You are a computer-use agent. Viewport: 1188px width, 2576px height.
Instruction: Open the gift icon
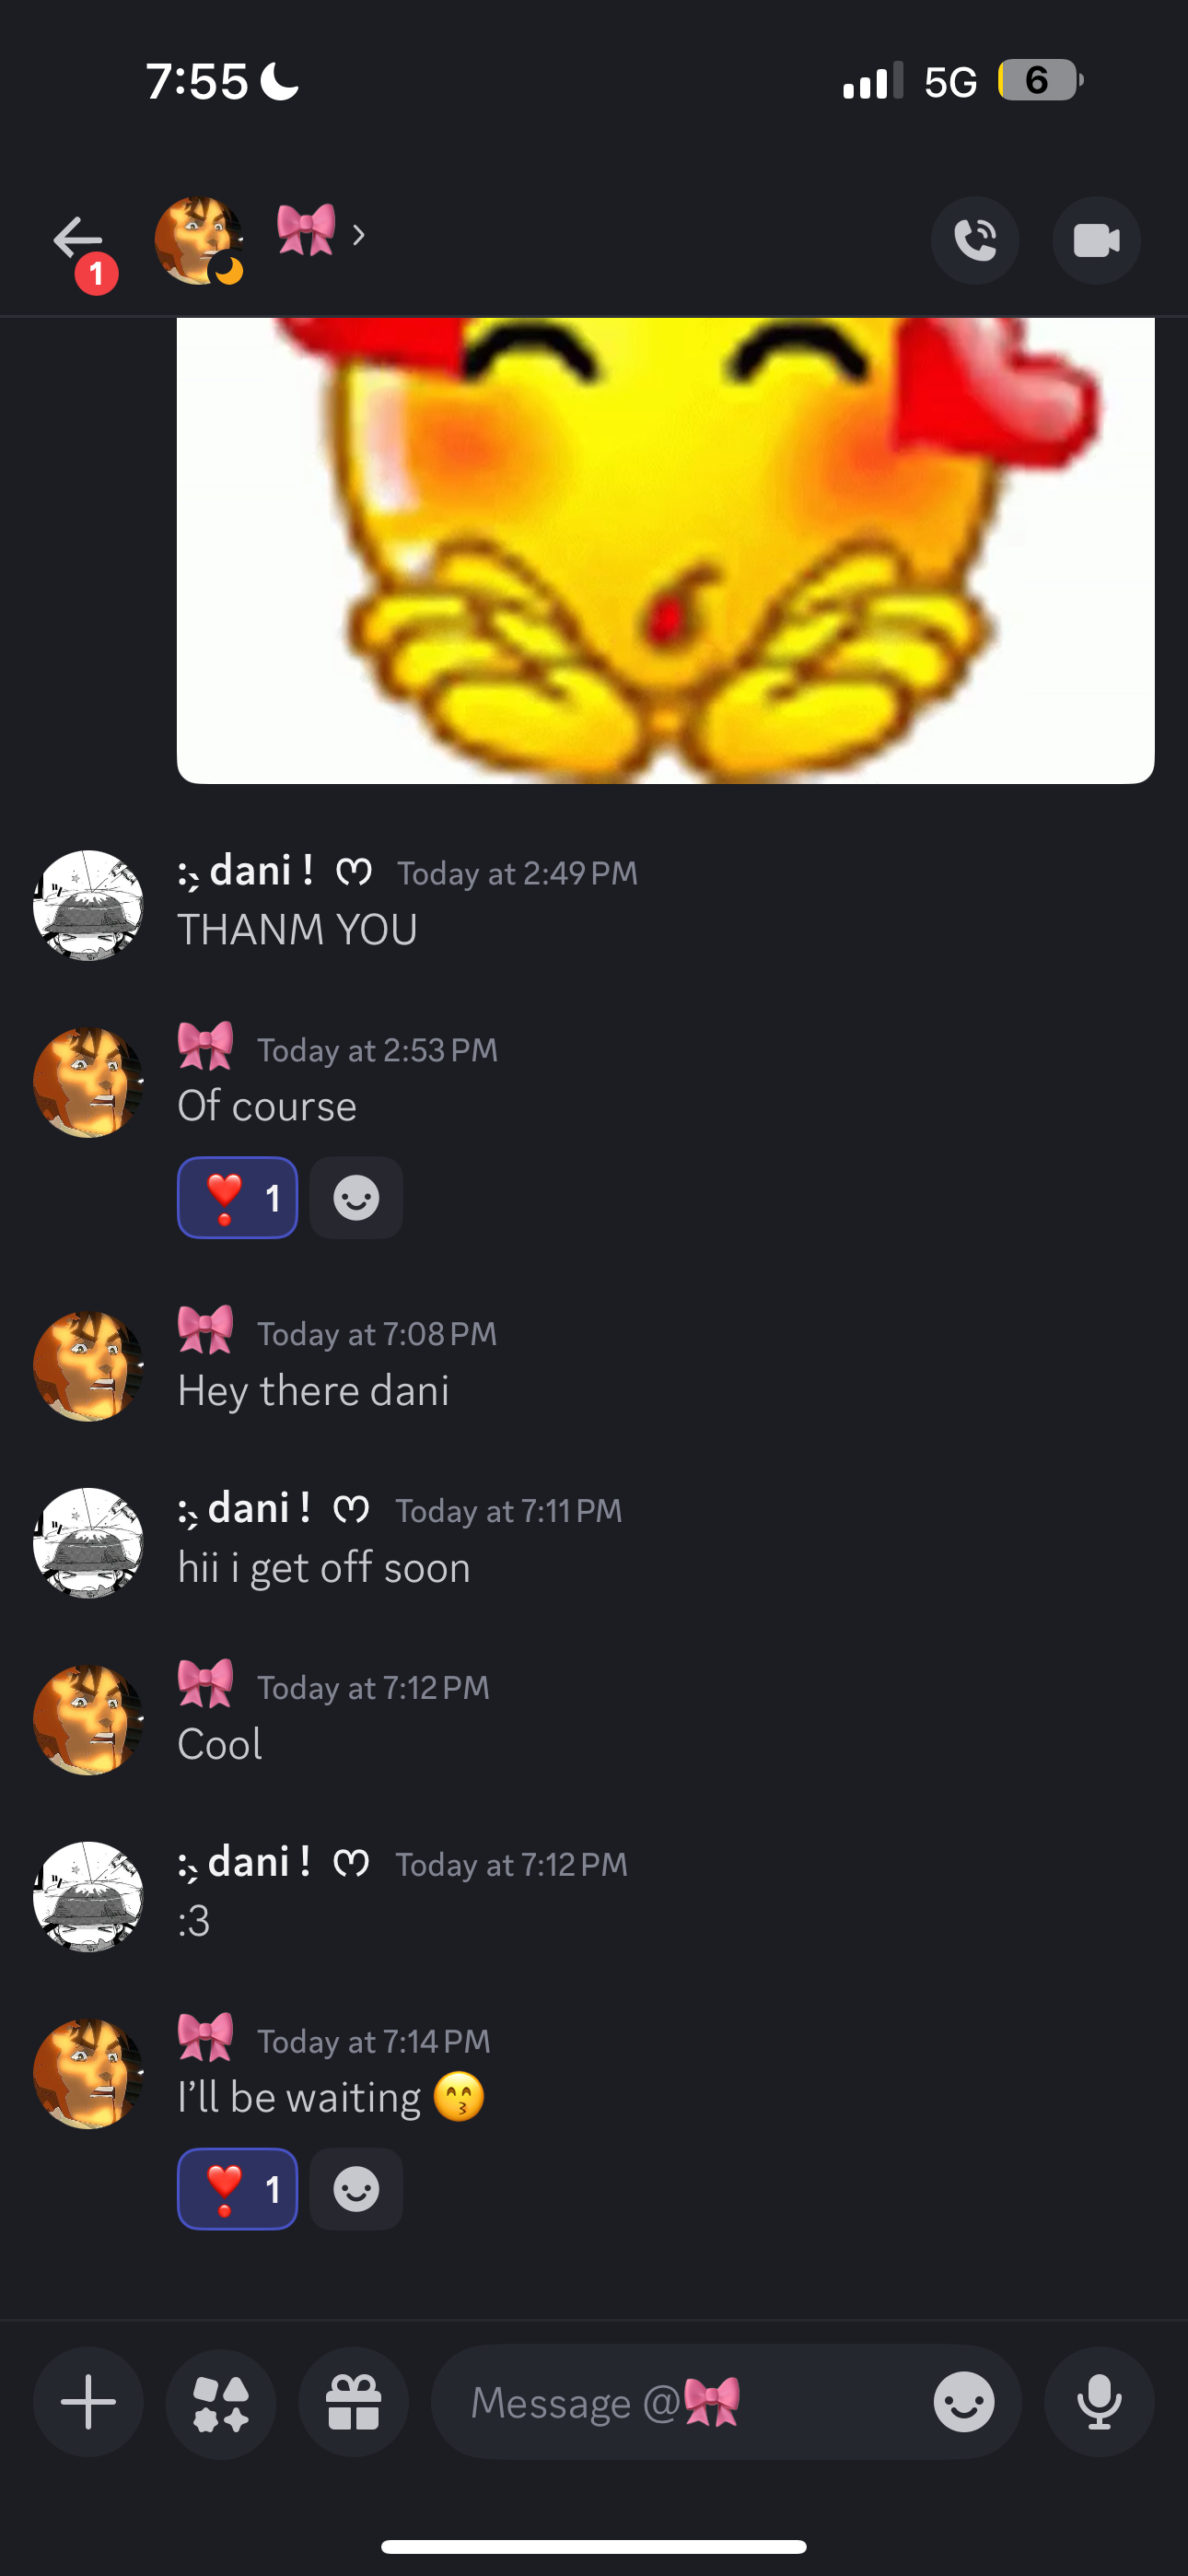pyautogui.click(x=353, y=2402)
